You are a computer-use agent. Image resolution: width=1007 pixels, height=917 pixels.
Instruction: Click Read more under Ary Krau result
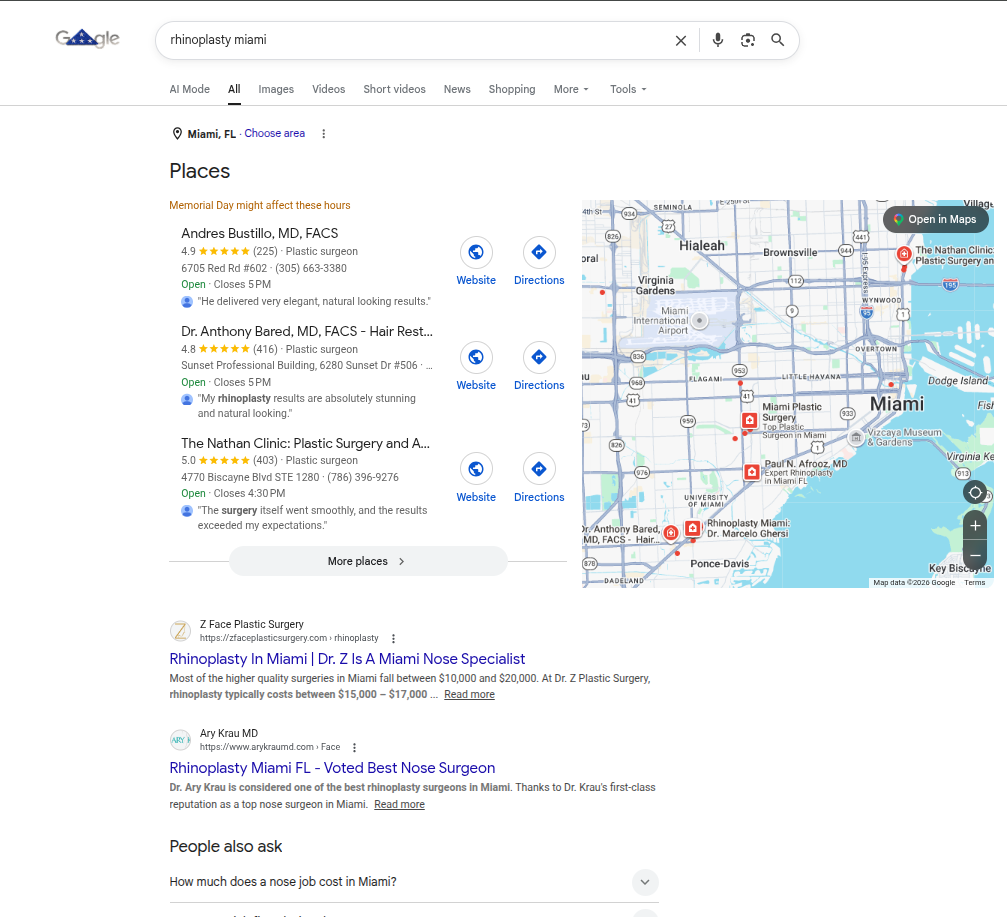pyautogui.click(x=399, y=804)
